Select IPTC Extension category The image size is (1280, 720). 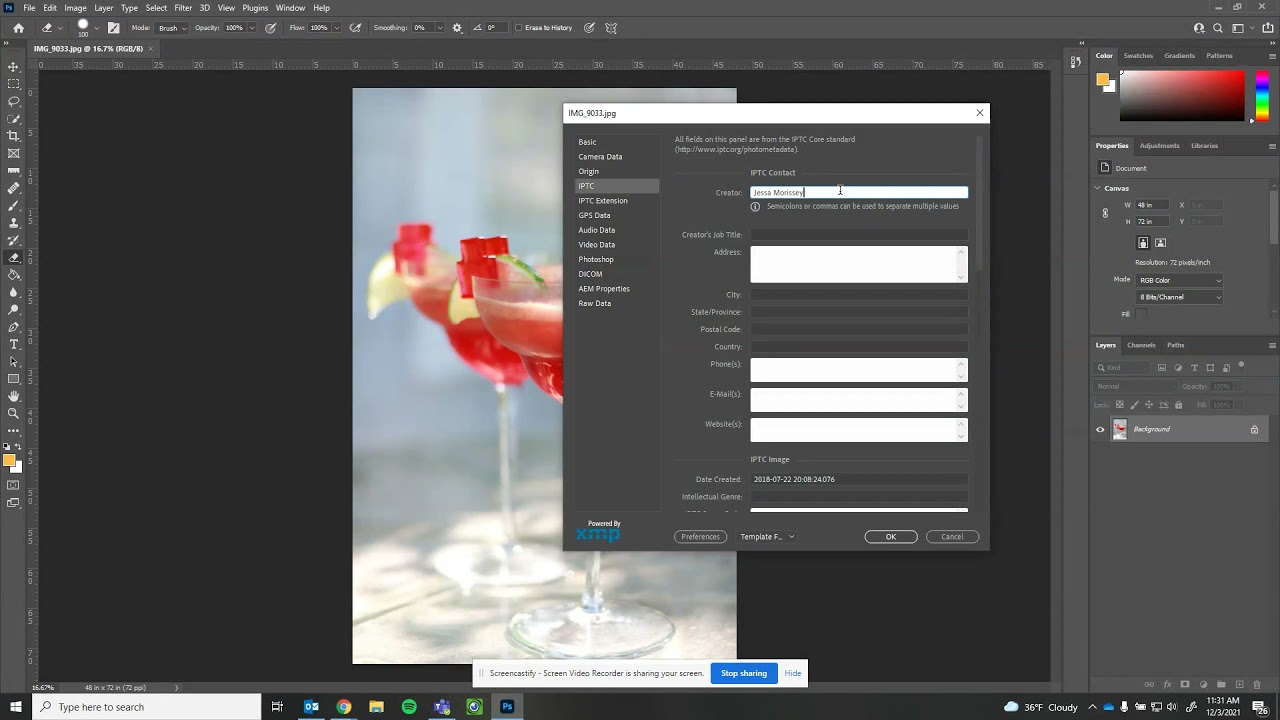pos(603,201)
